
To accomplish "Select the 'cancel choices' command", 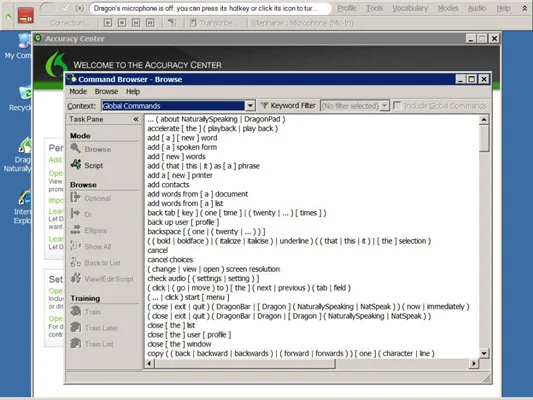I will point(170,260).
